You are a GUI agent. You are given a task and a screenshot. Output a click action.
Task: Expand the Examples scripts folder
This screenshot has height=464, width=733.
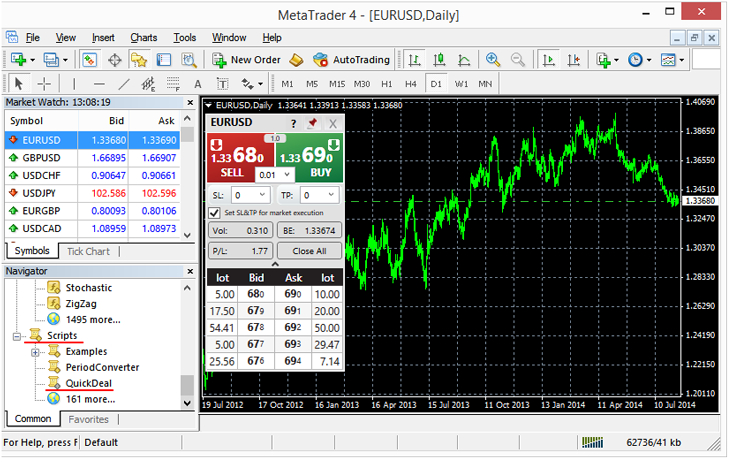click(x=36, y=353)
